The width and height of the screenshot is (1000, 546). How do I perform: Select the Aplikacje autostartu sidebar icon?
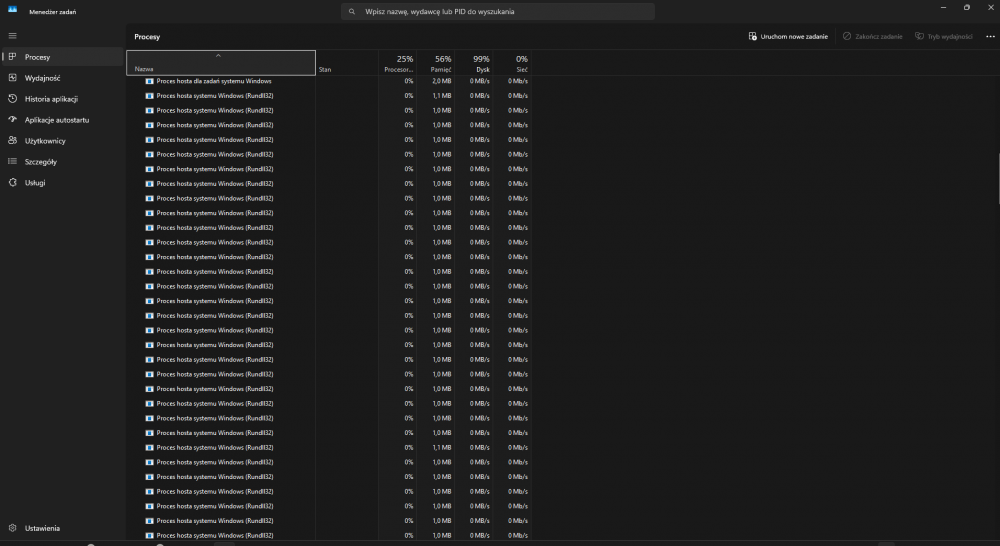point(12,120)
